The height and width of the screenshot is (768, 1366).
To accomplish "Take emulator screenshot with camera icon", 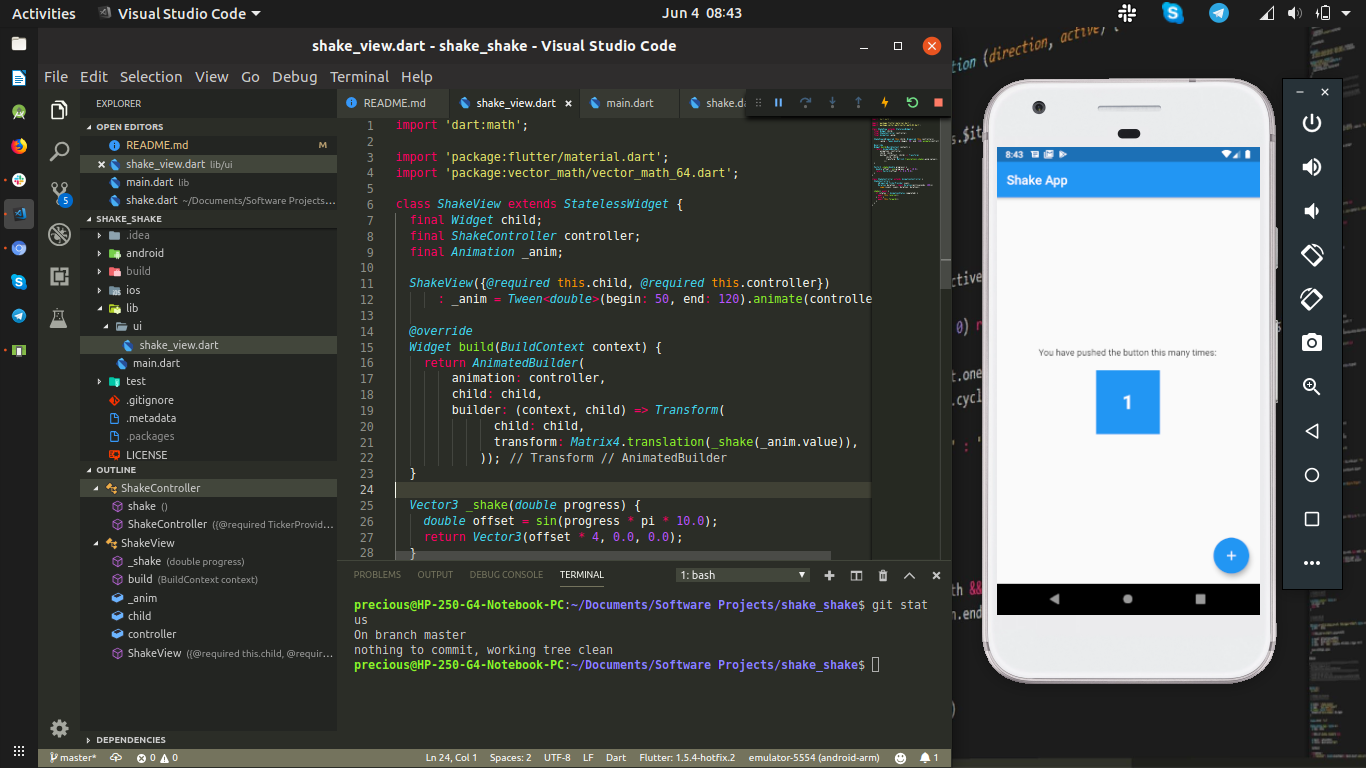I will tap(1312, 343).
